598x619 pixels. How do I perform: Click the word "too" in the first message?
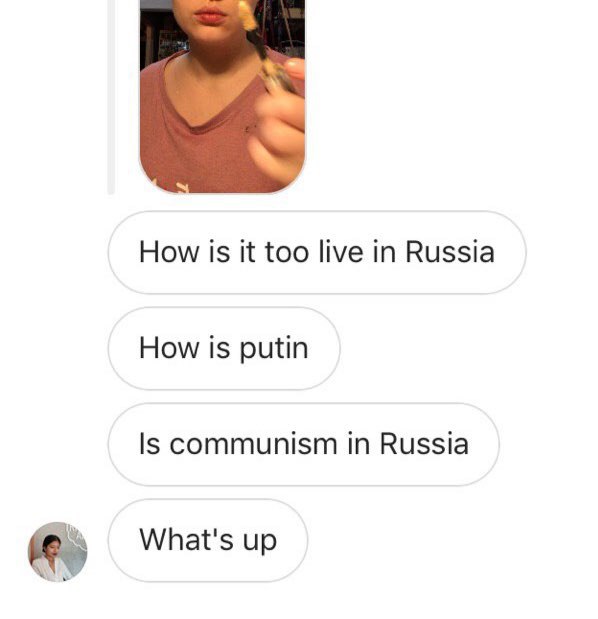[287, 252]
